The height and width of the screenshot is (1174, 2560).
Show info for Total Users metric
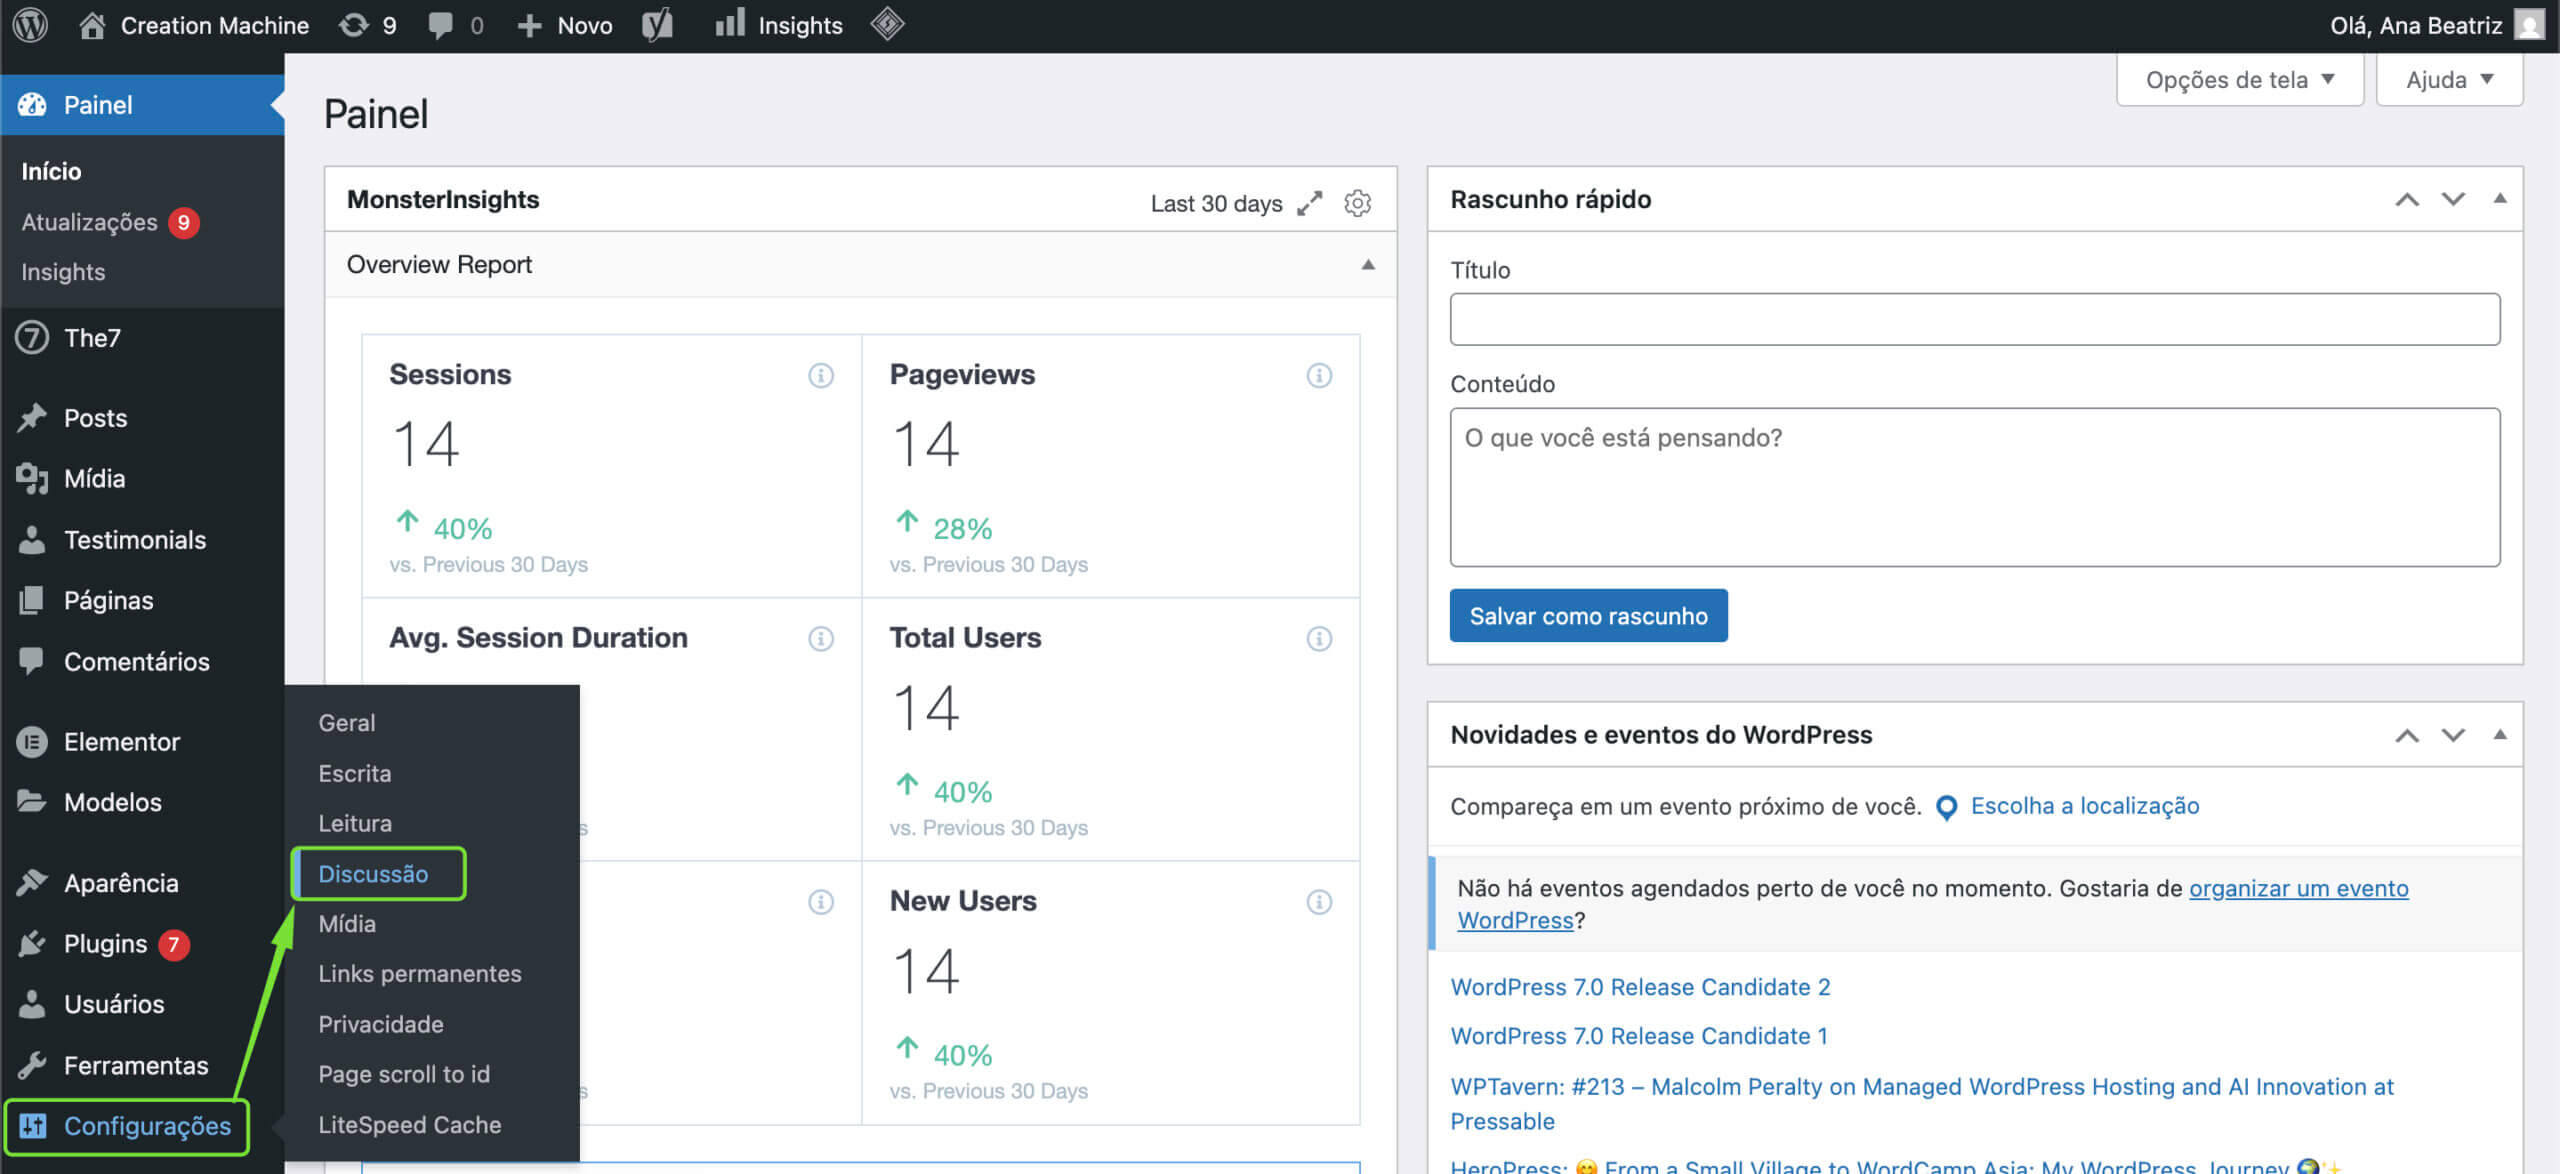coord(1319,638)
